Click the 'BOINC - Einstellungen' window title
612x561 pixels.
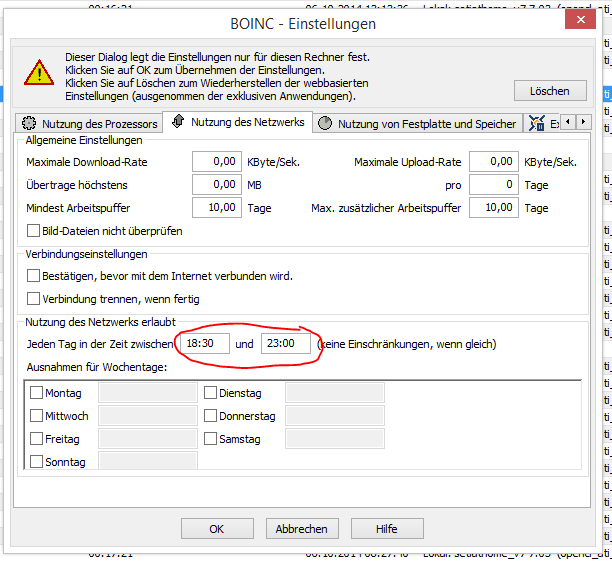(303, 24)
